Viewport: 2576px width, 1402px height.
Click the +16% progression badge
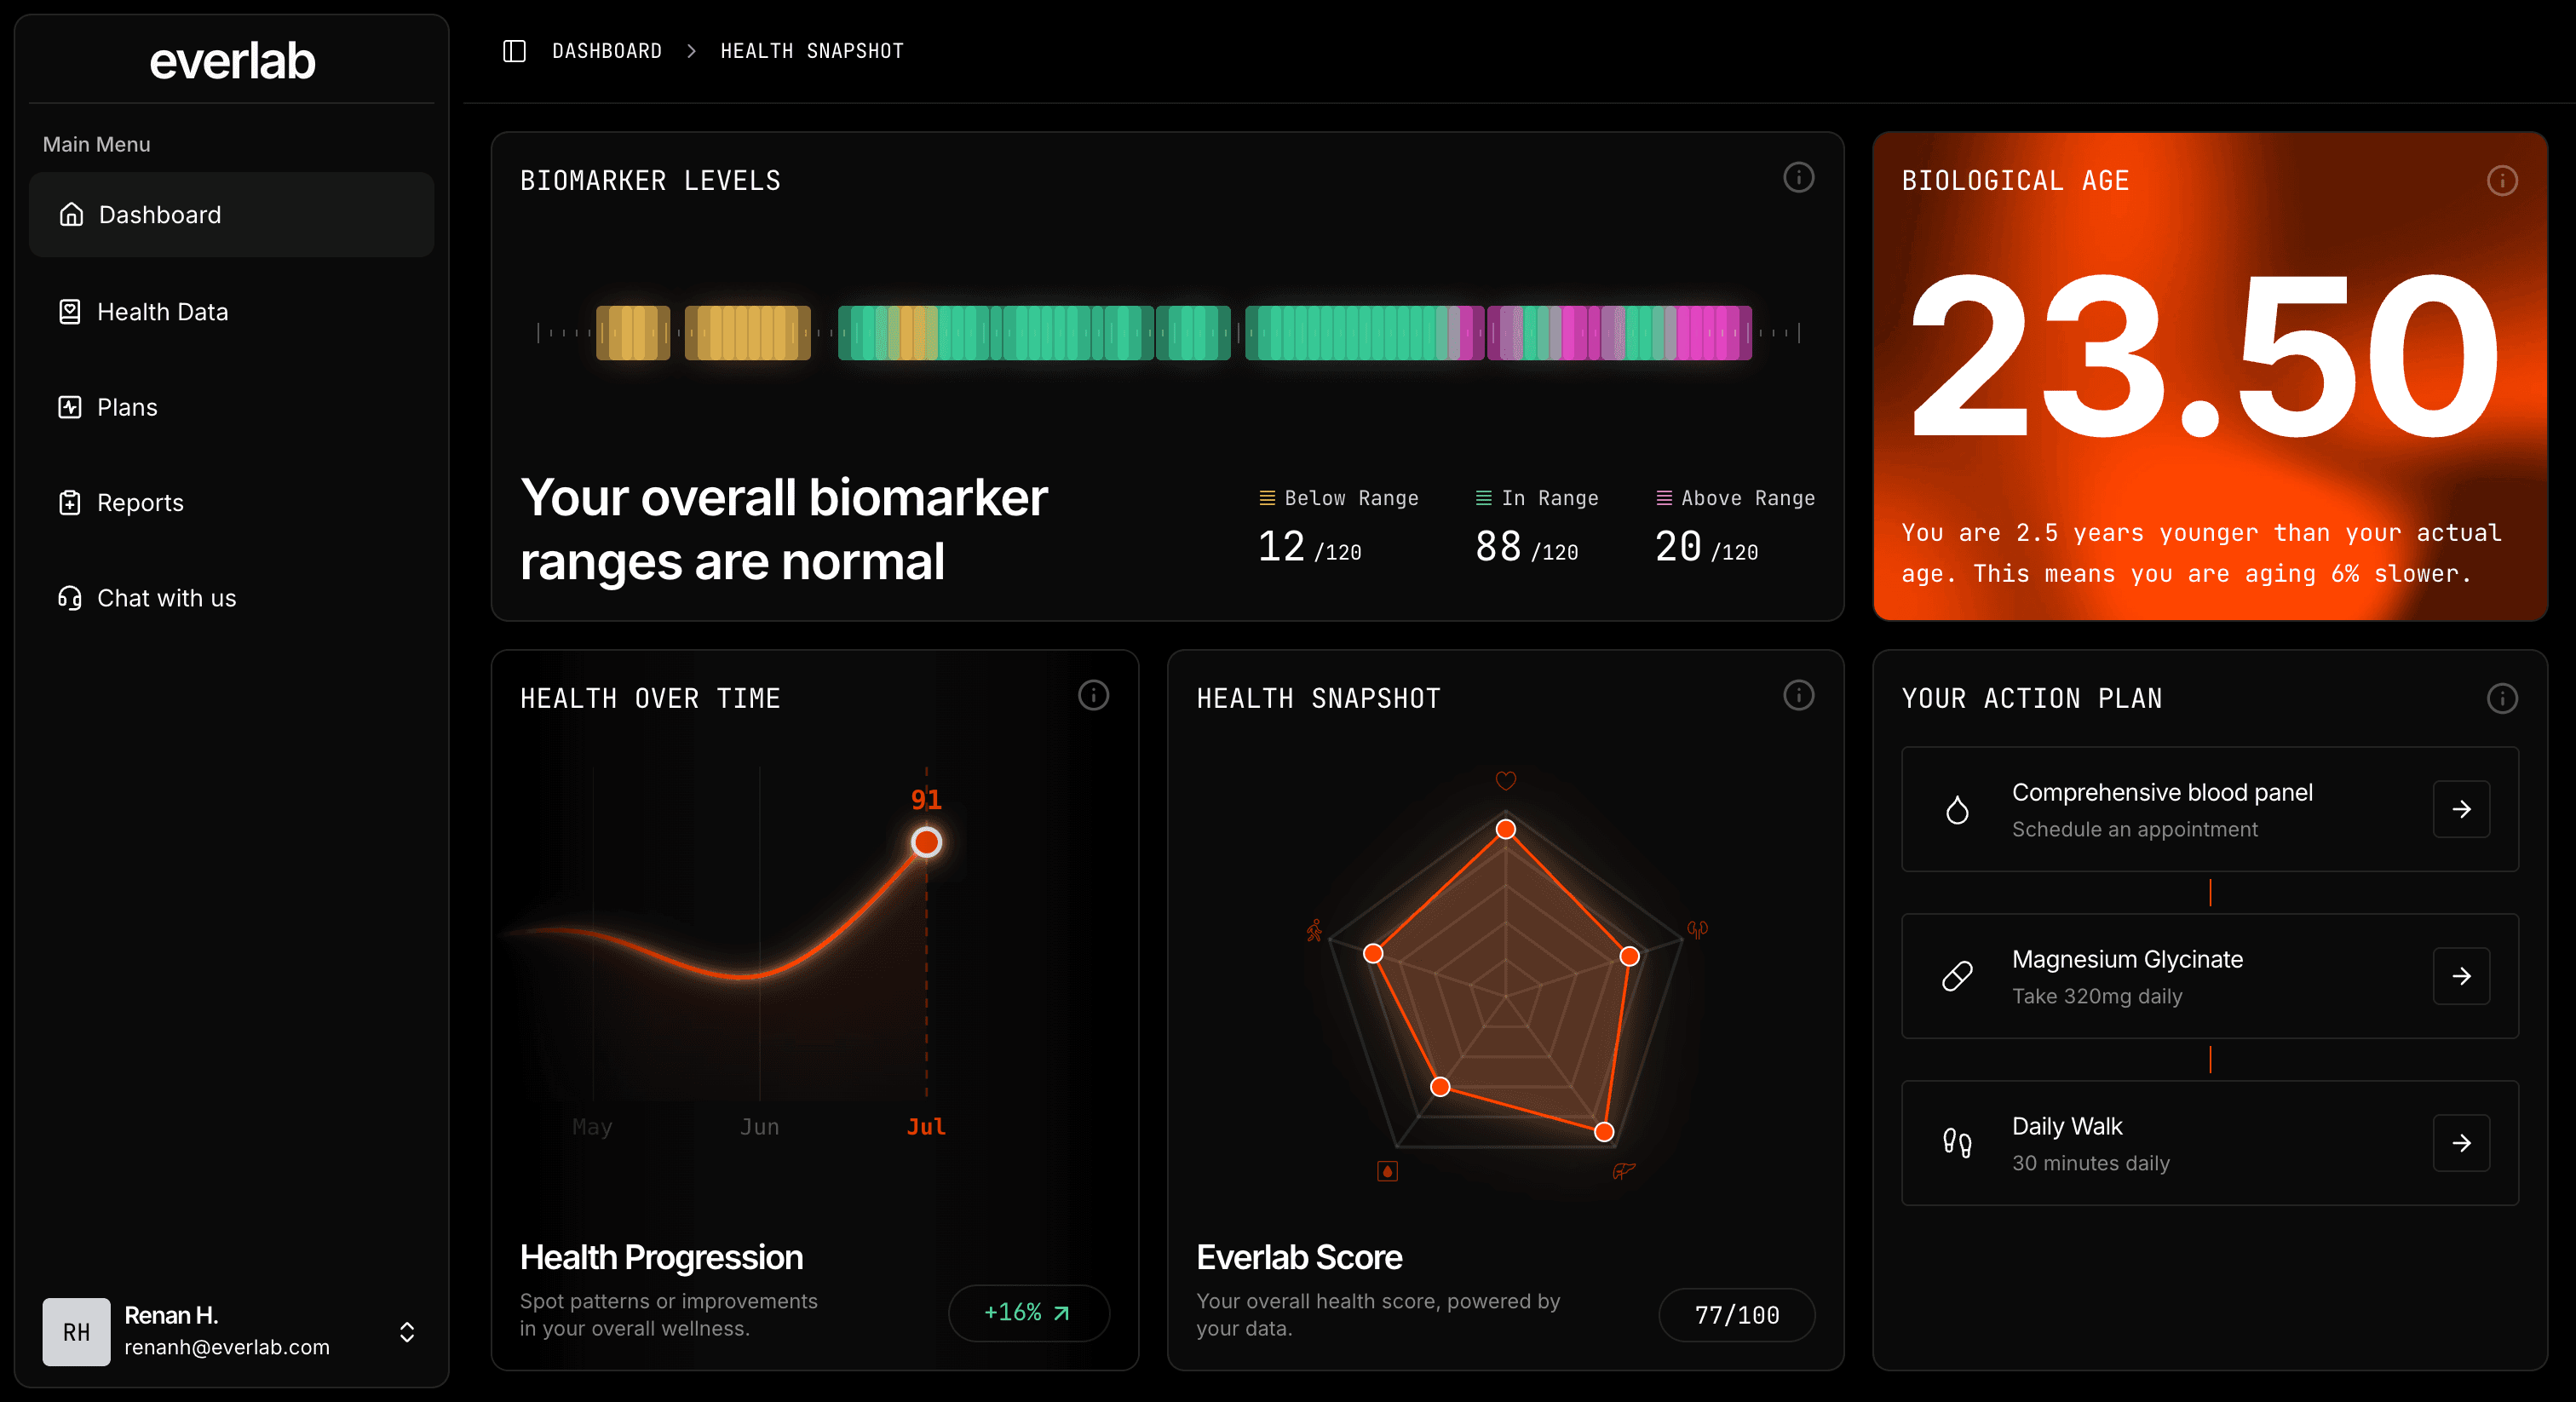(1027, 1313)
